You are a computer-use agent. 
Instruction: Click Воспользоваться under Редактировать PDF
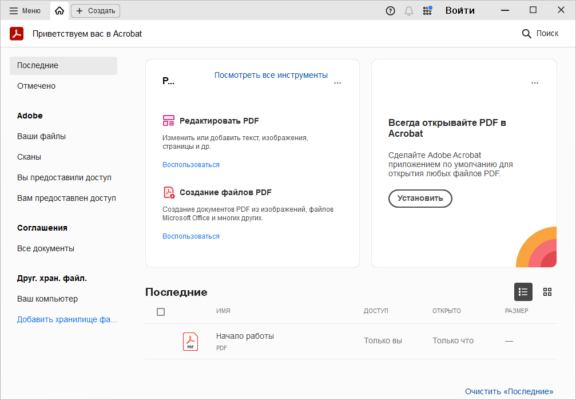pyautogui.click(x=191, y=165)
